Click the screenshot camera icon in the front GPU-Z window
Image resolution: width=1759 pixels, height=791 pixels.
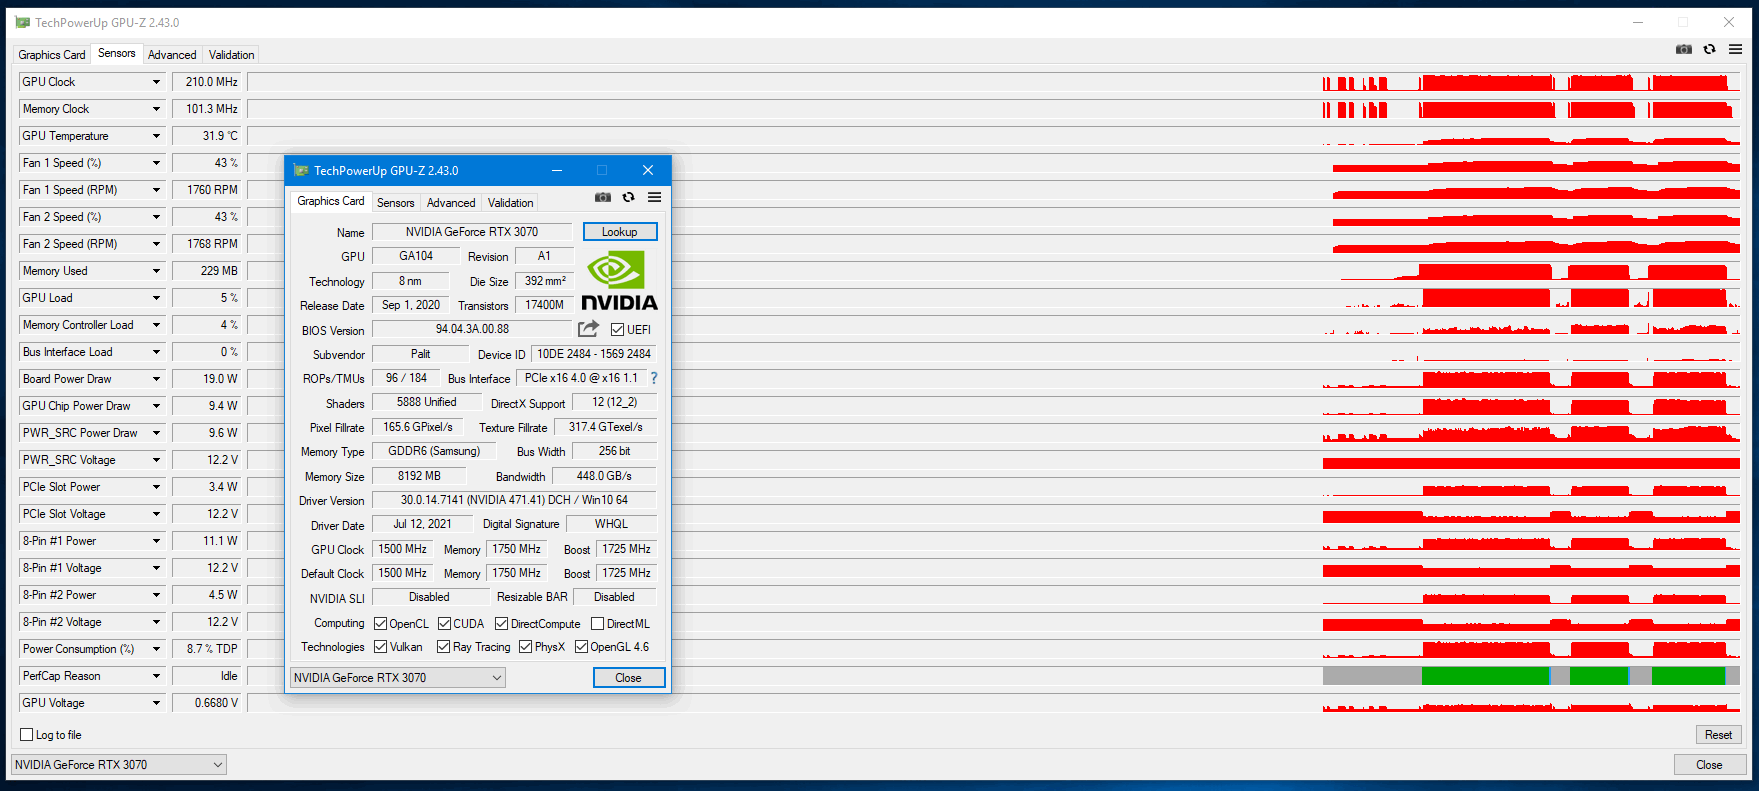click(x=603, y=197)
